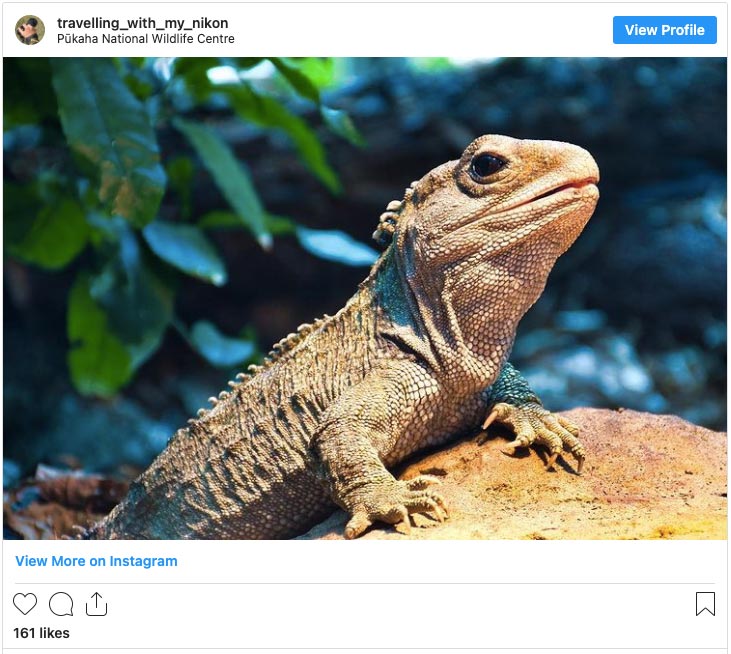Open the tuatara photo post
Screen dimensions: 731x654
coord(365,298)
